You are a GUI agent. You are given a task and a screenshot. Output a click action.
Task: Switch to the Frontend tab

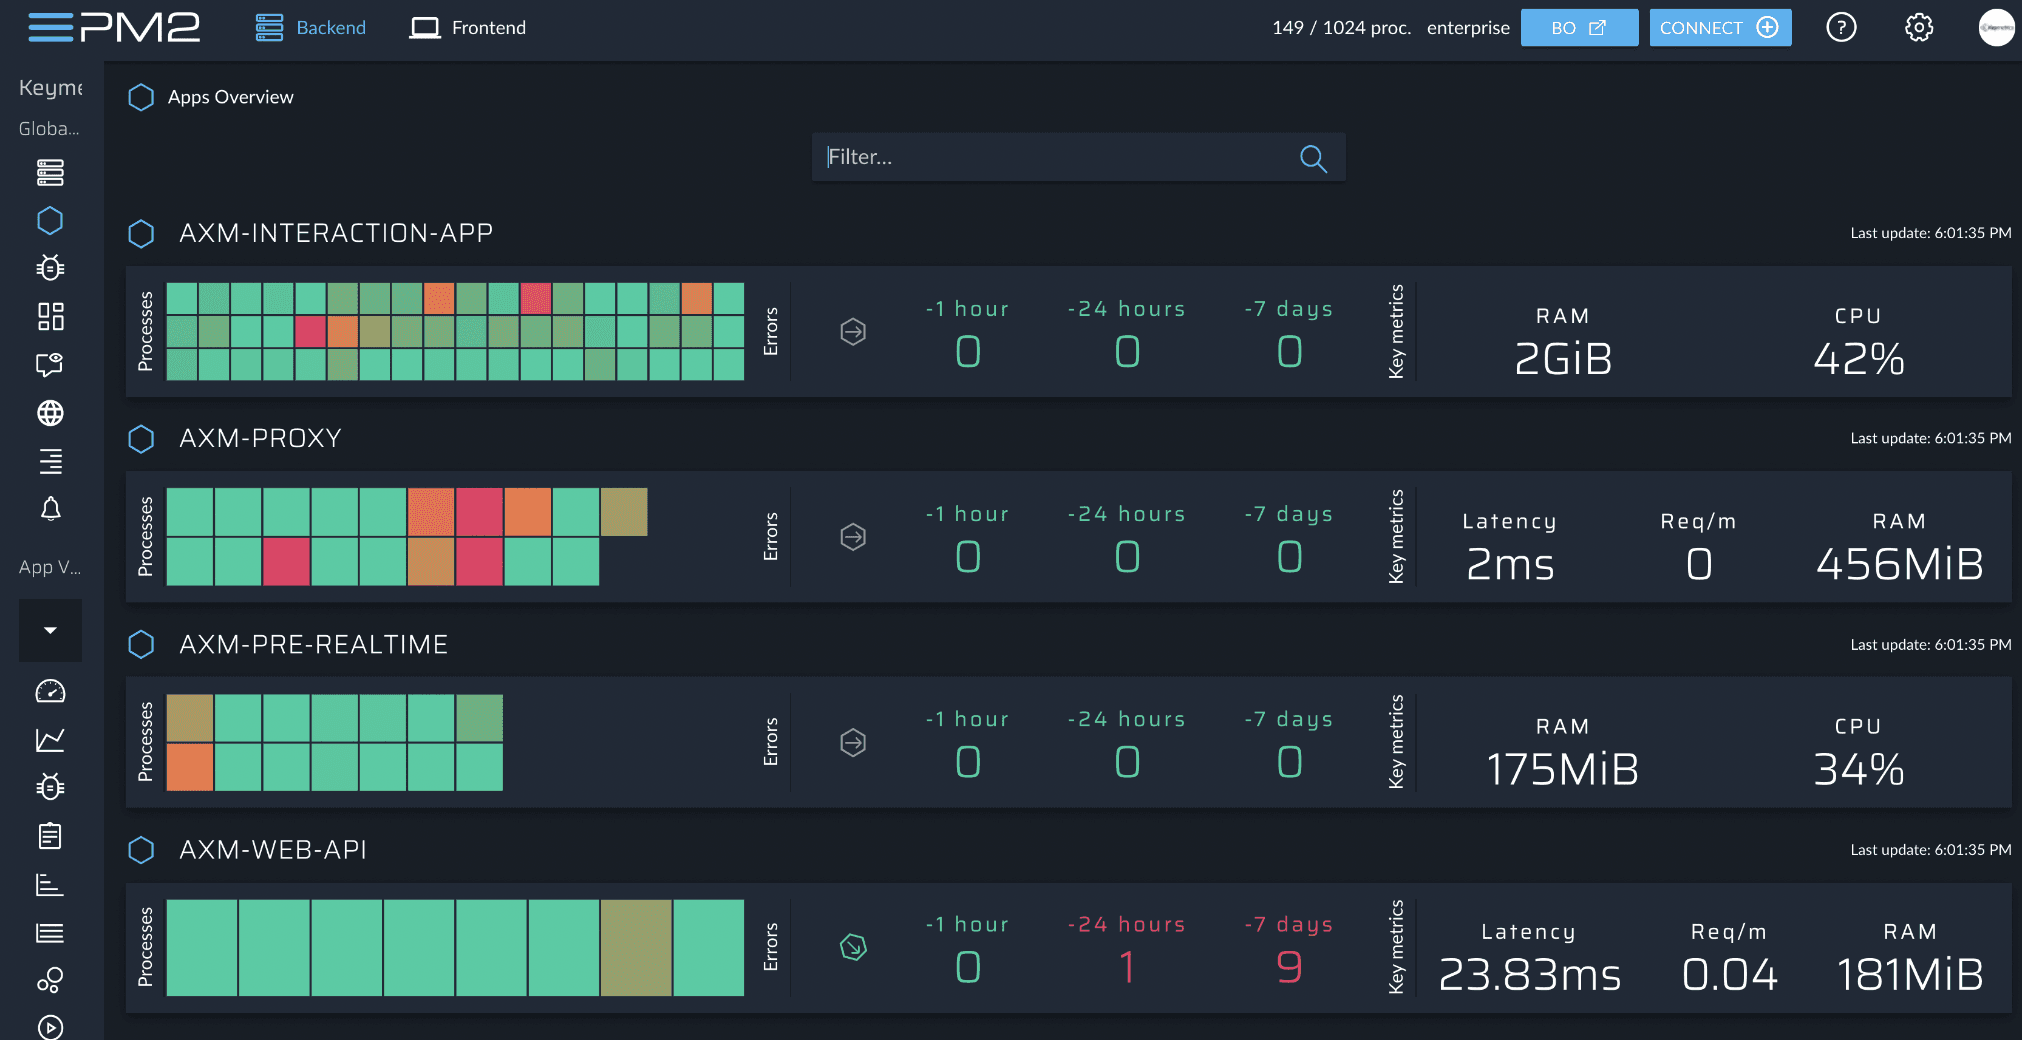point(468,28)
